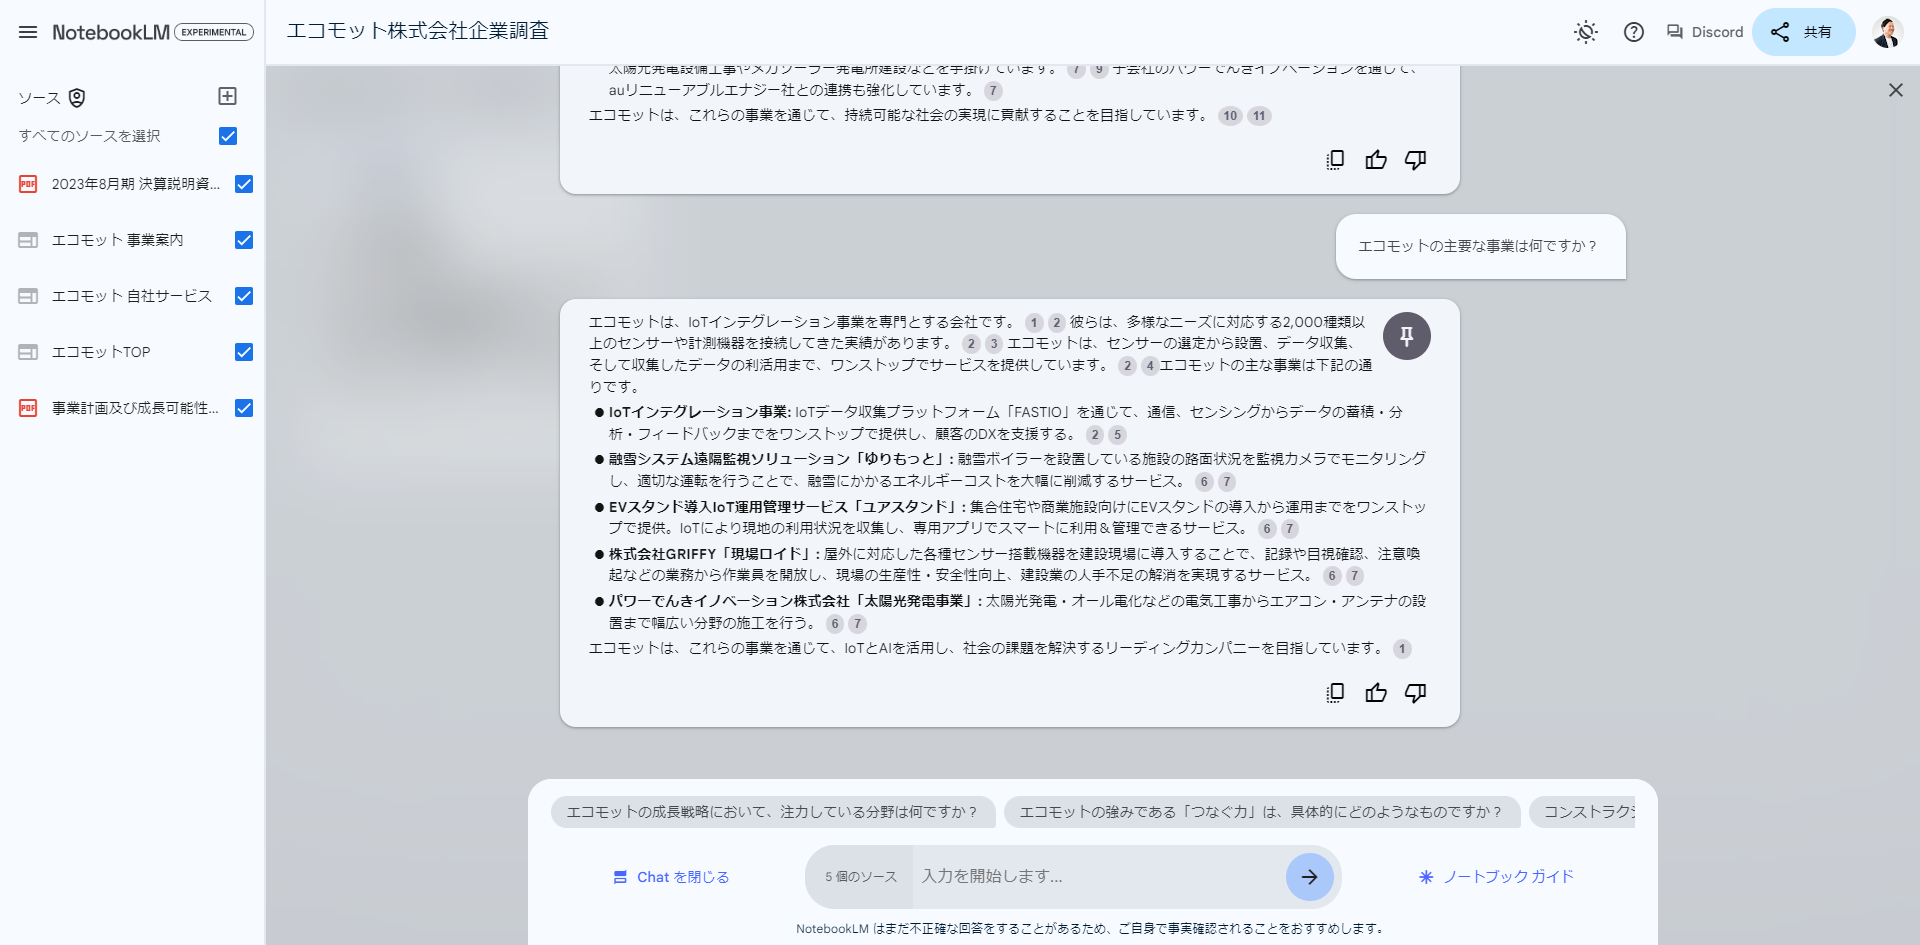Pin the main business response as note
Viewport: 1920px width, 945px height.
point(1407,336)
